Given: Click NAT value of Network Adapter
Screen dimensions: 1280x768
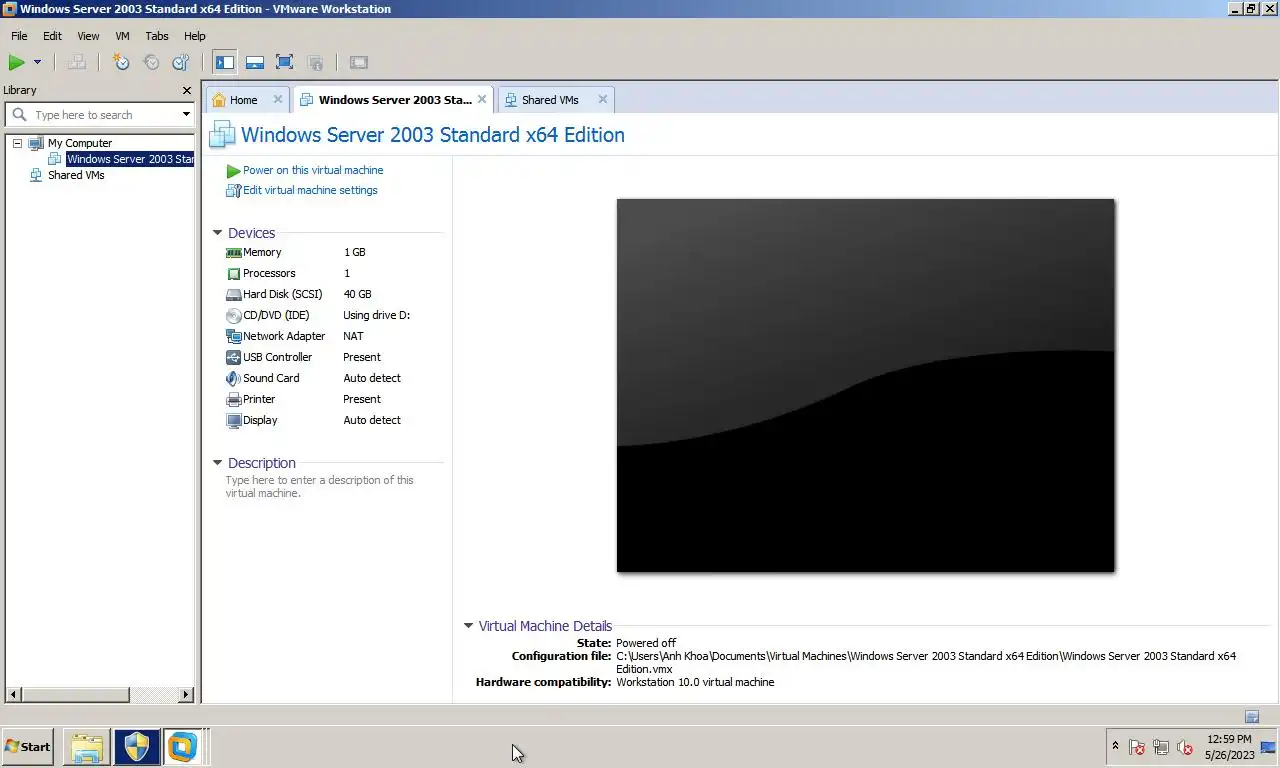Looking at the screenshot, I should (x=353, y=336).
